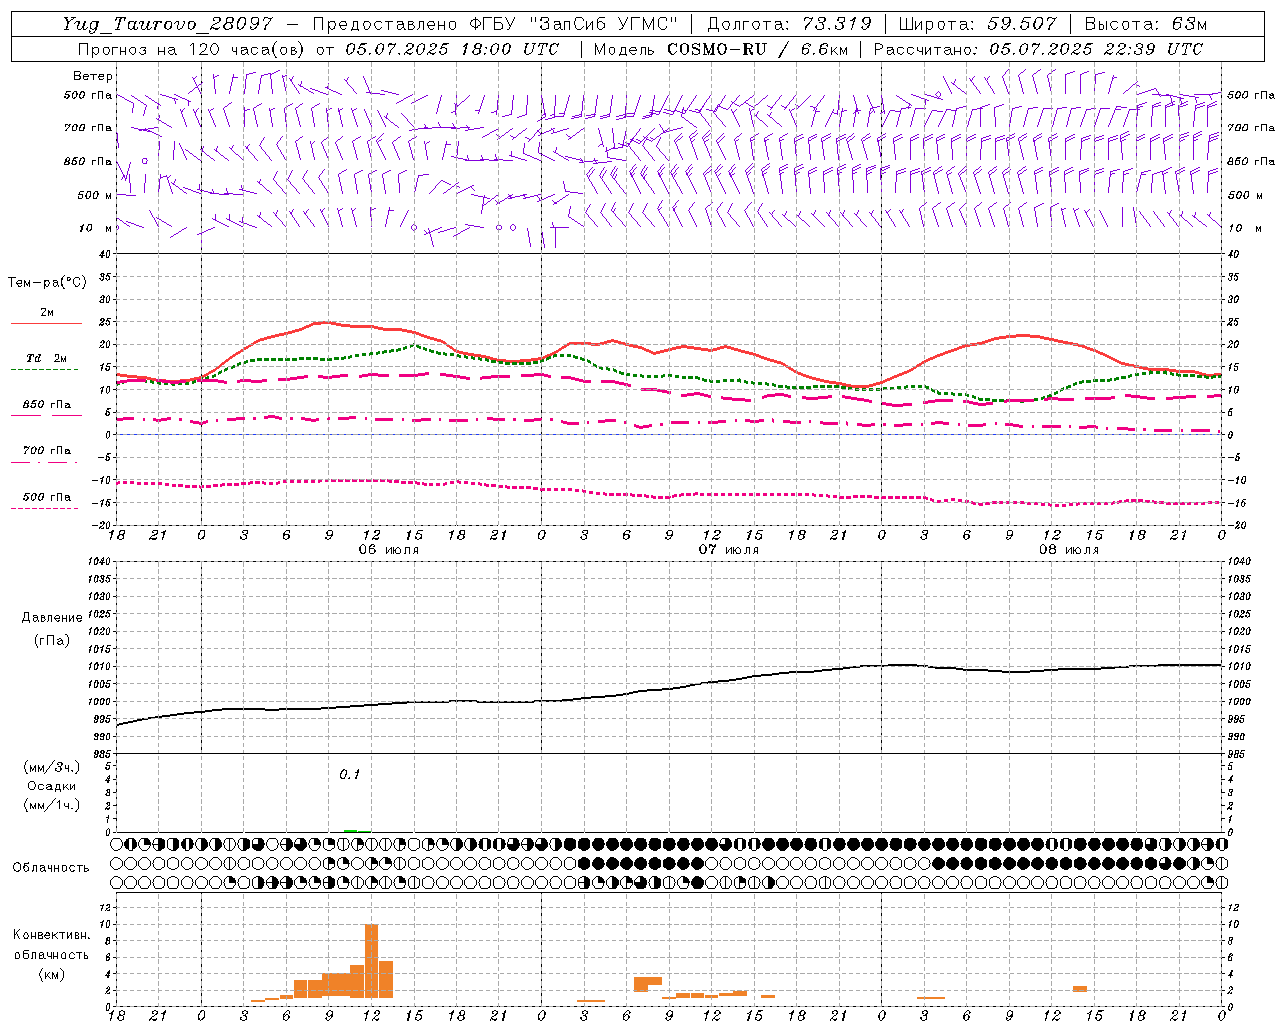This screenshot has height=1024, width=1280.
Task: Select the Высота: 63м header entry
Action: click(x=1145, y=24)
